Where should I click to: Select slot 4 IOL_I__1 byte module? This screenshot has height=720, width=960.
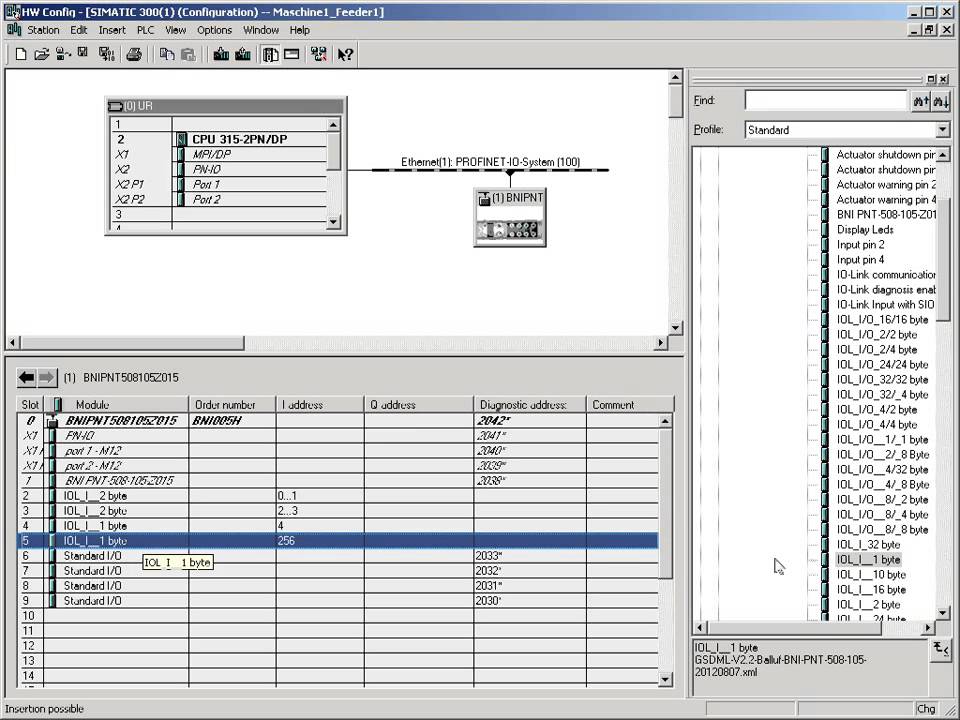pos(339,526)
